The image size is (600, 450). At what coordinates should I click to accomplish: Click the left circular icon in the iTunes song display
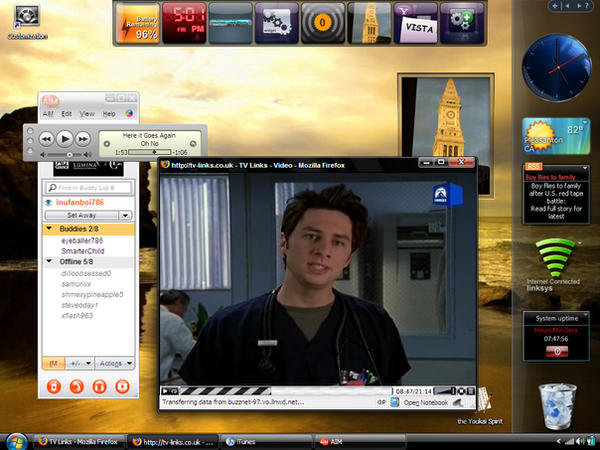(x=107, y=144)
